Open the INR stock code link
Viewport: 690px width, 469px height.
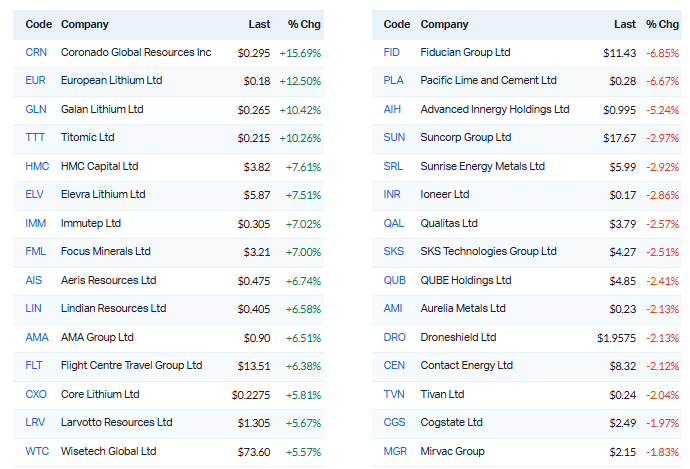click(x=392, y=194)
